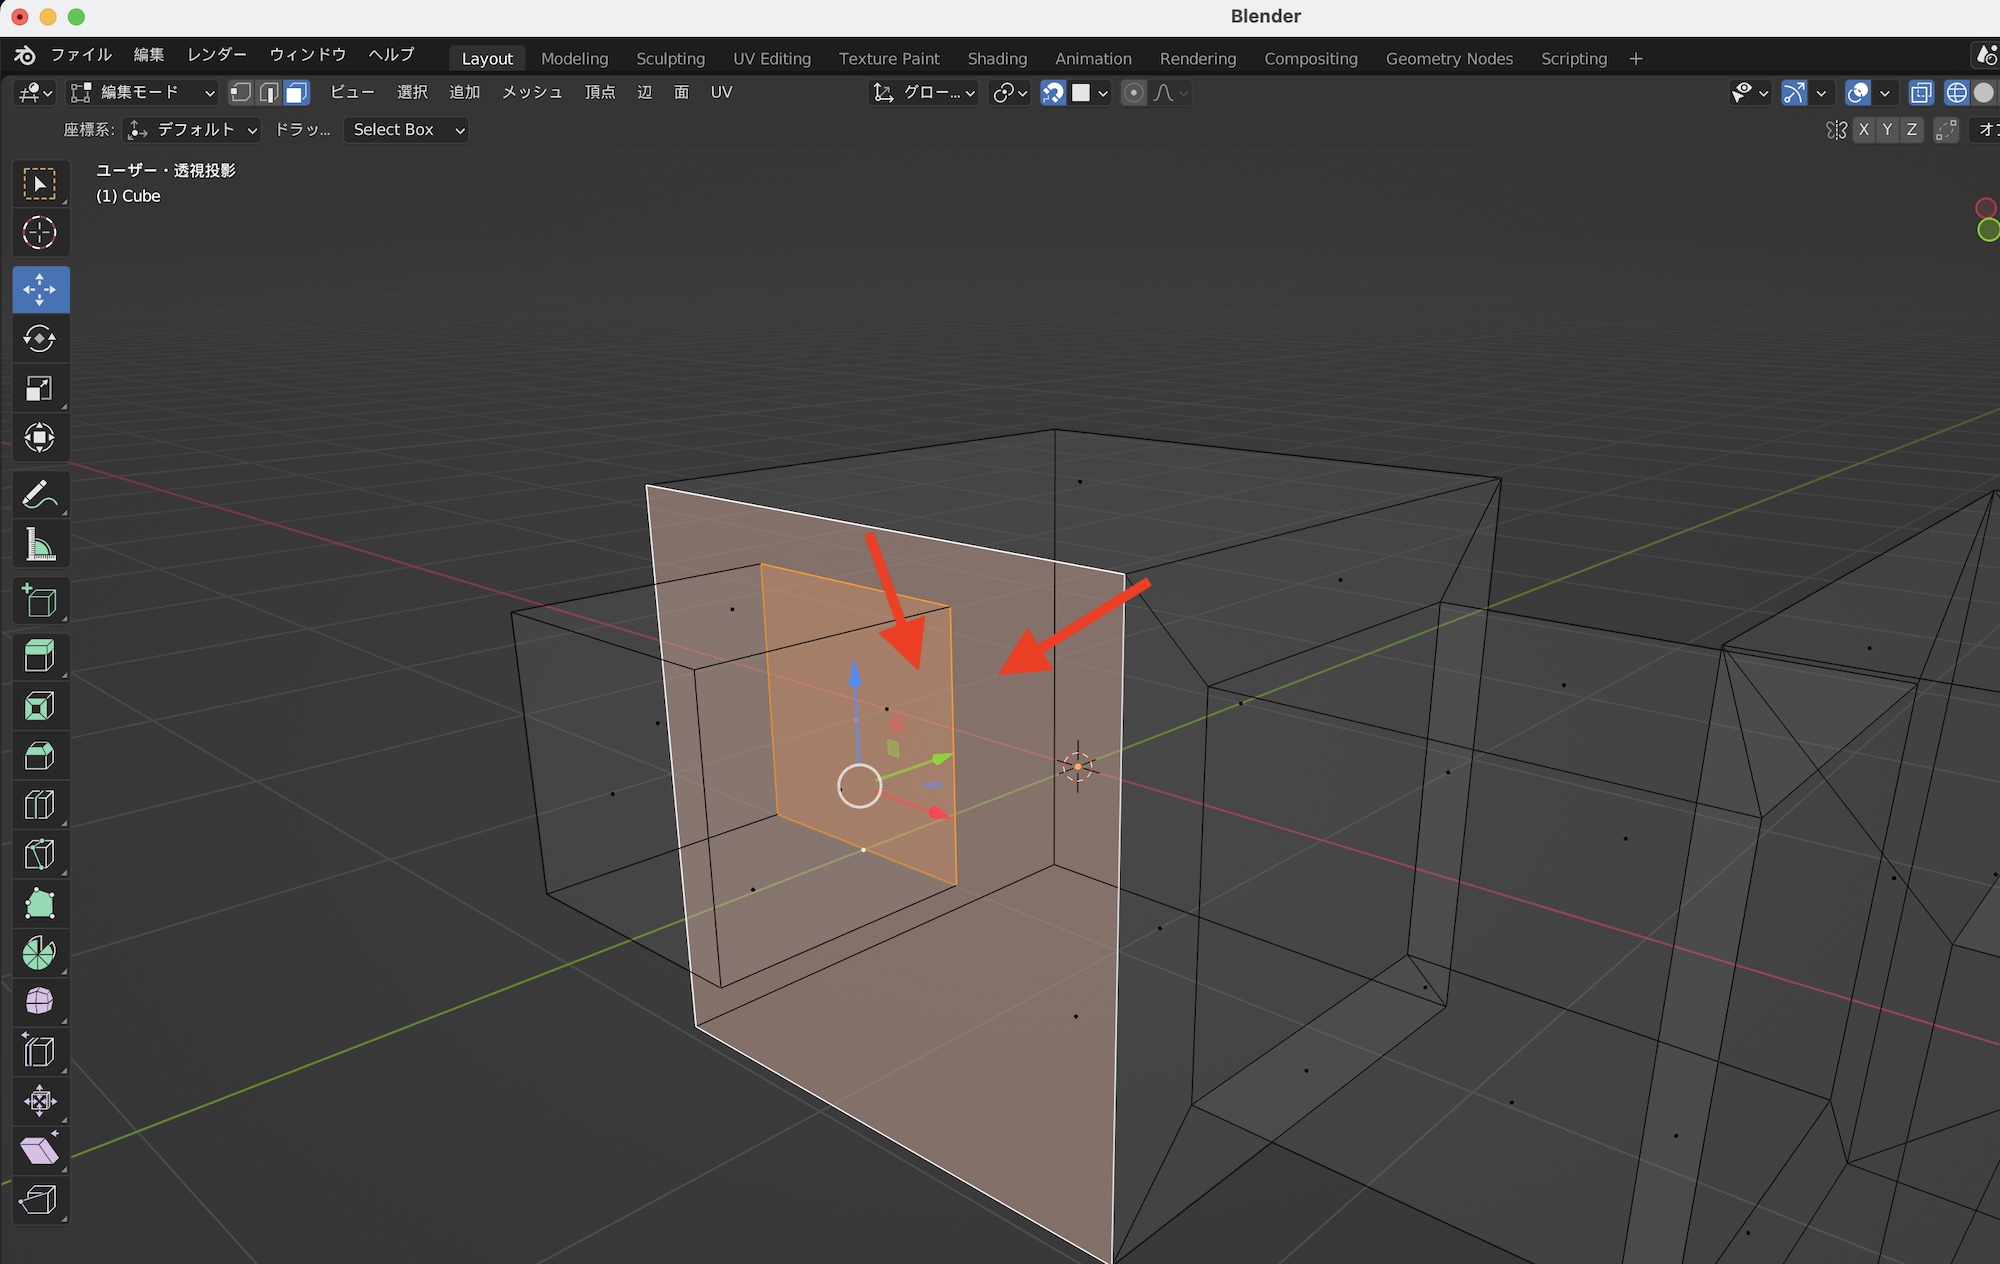Enable X axis mirror button

coord(1863,130)
